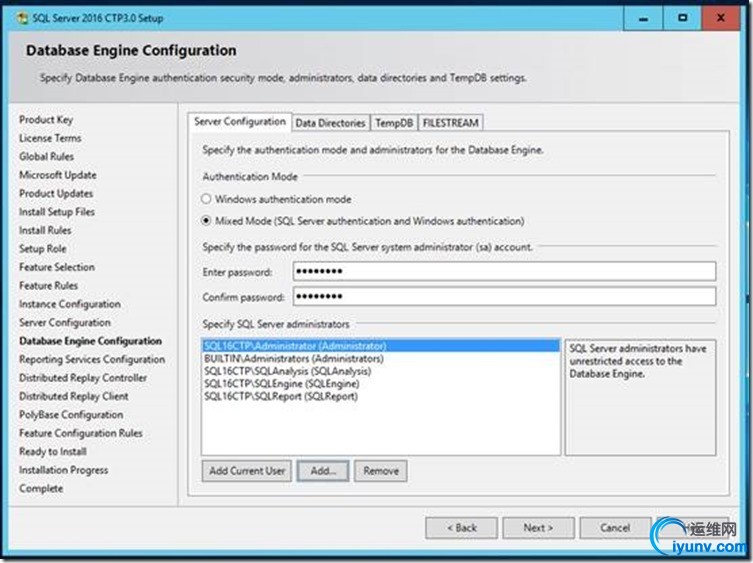The width and height of the screenshot is (753, 563).
Task: Minimize the SQL Server Setup window
Action: pyautogui.click(x=644, y=18)
